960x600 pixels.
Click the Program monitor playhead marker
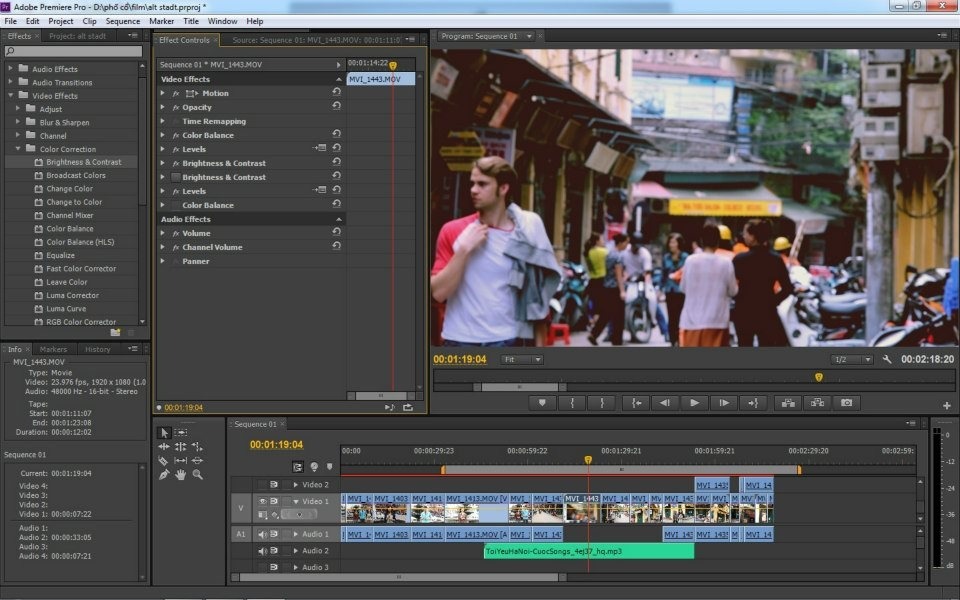point(819,377)
